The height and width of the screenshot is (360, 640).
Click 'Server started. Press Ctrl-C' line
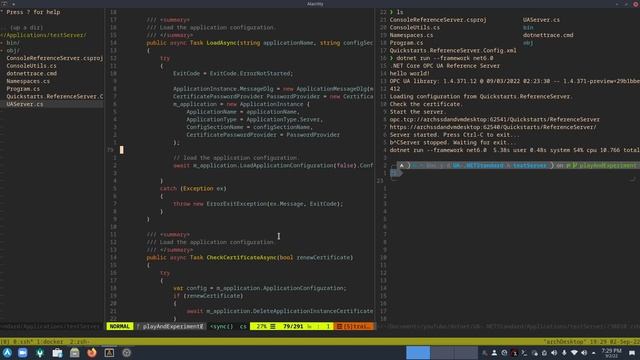tap(455, 135)
